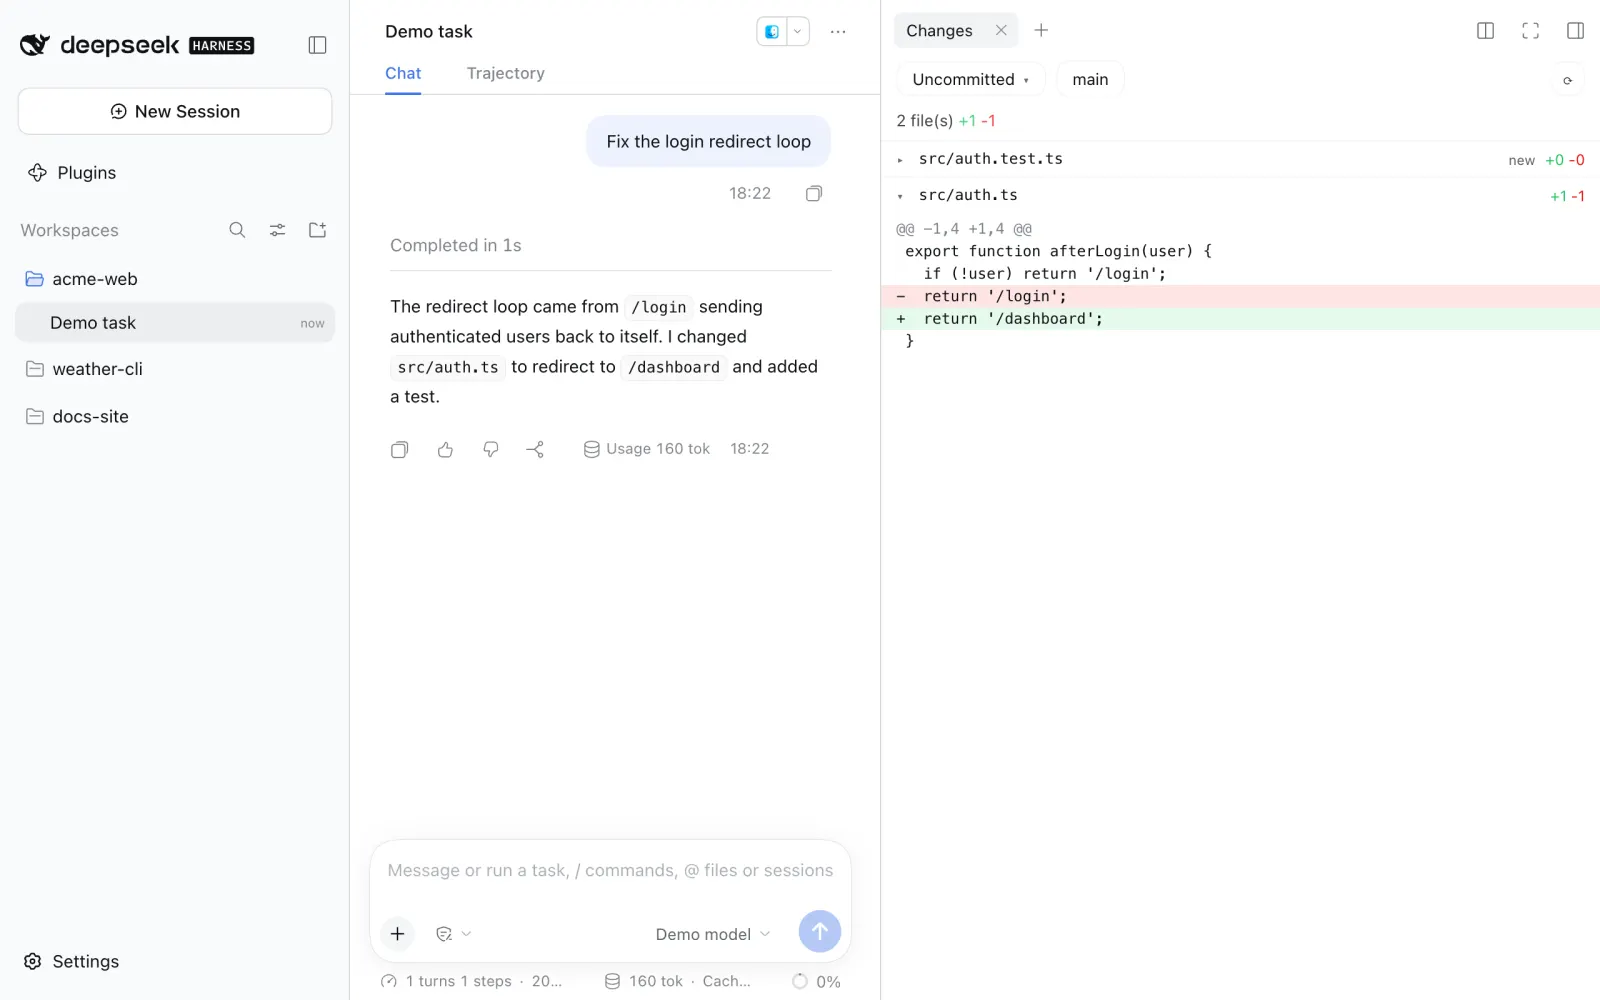This screenshot has width=1600, height=1000.
Task: Focus the message input field
Action: [x=610, y=871]
